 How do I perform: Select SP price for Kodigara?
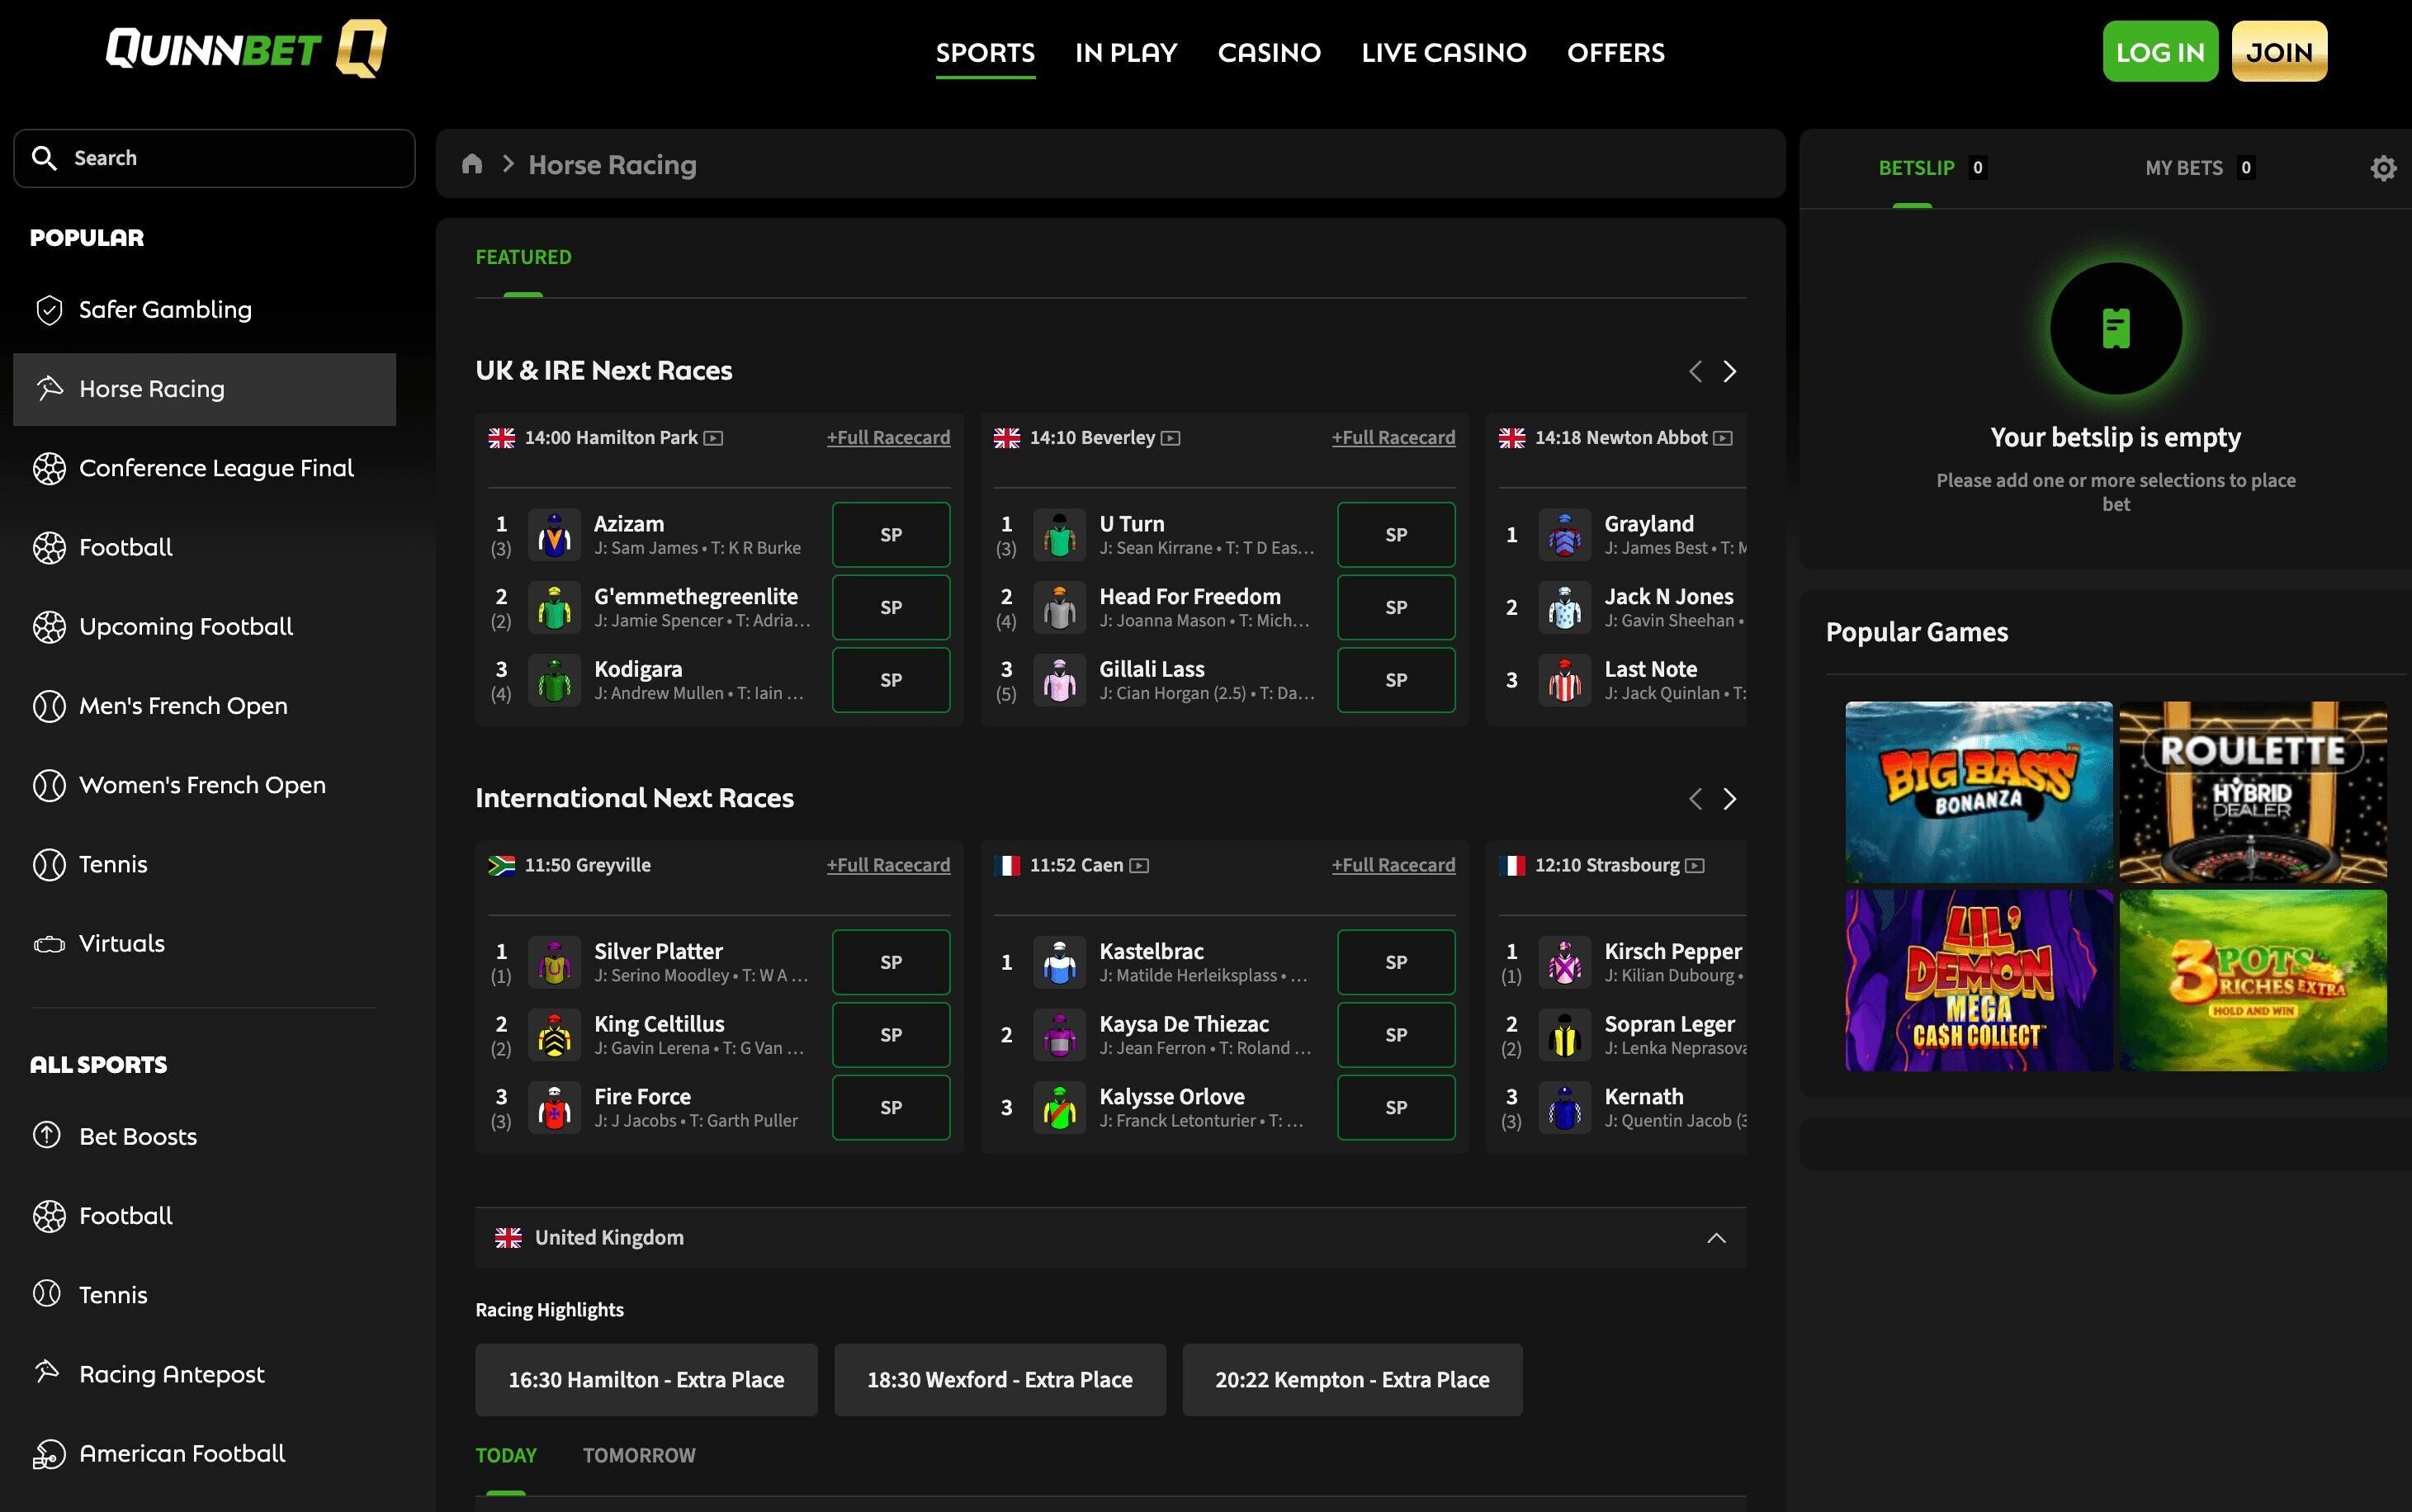891,680
